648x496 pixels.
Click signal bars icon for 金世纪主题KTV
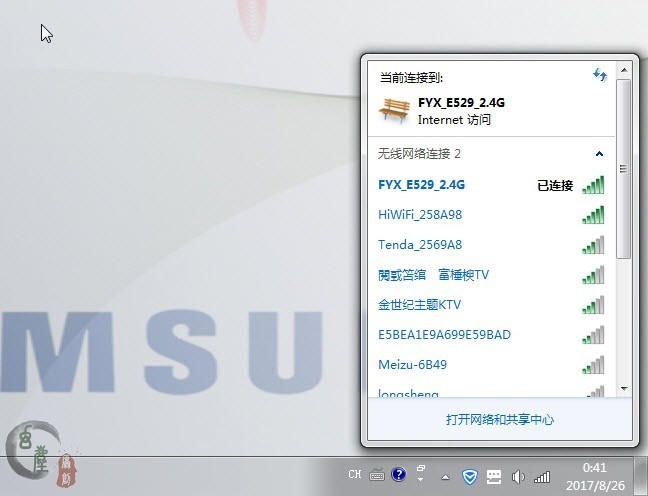(x=593, y=305)
